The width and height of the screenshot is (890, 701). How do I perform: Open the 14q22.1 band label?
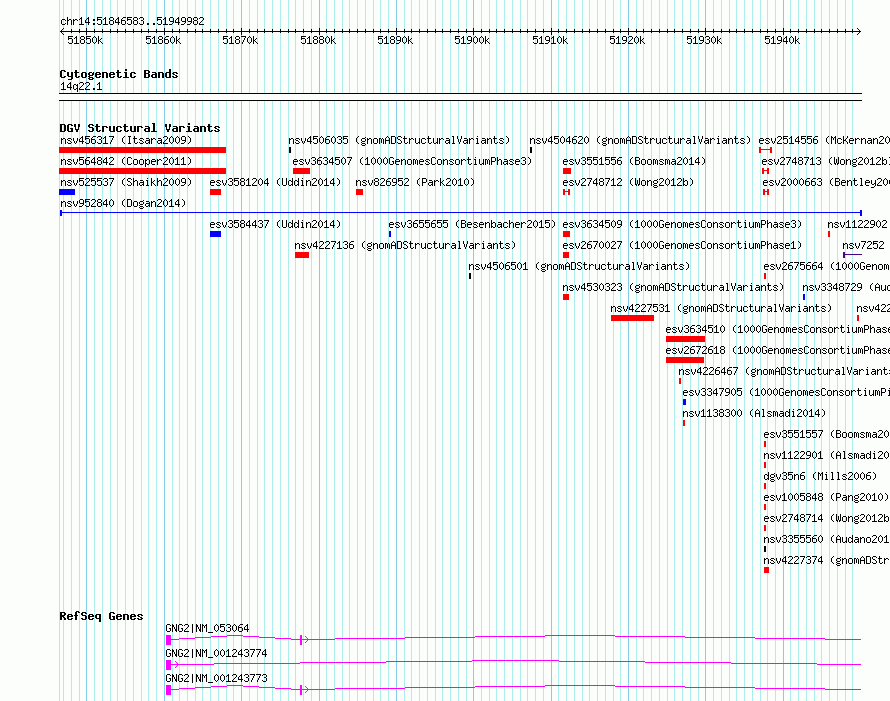pyautogui.click(x=81, y=86)
